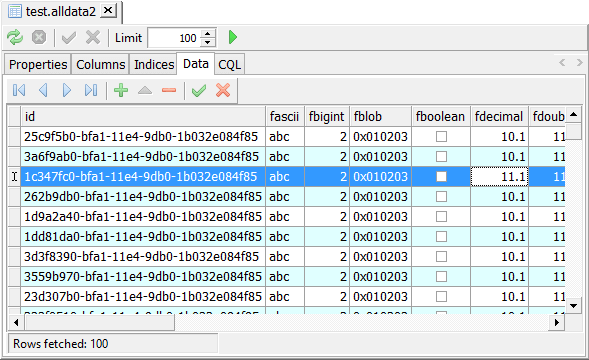Select id cell 3d3f8390-bfa1-11e4-9db0-1b032e084f85
This screenshot has width=589, height=360.
pyautogui.click(x=143, y=256)
